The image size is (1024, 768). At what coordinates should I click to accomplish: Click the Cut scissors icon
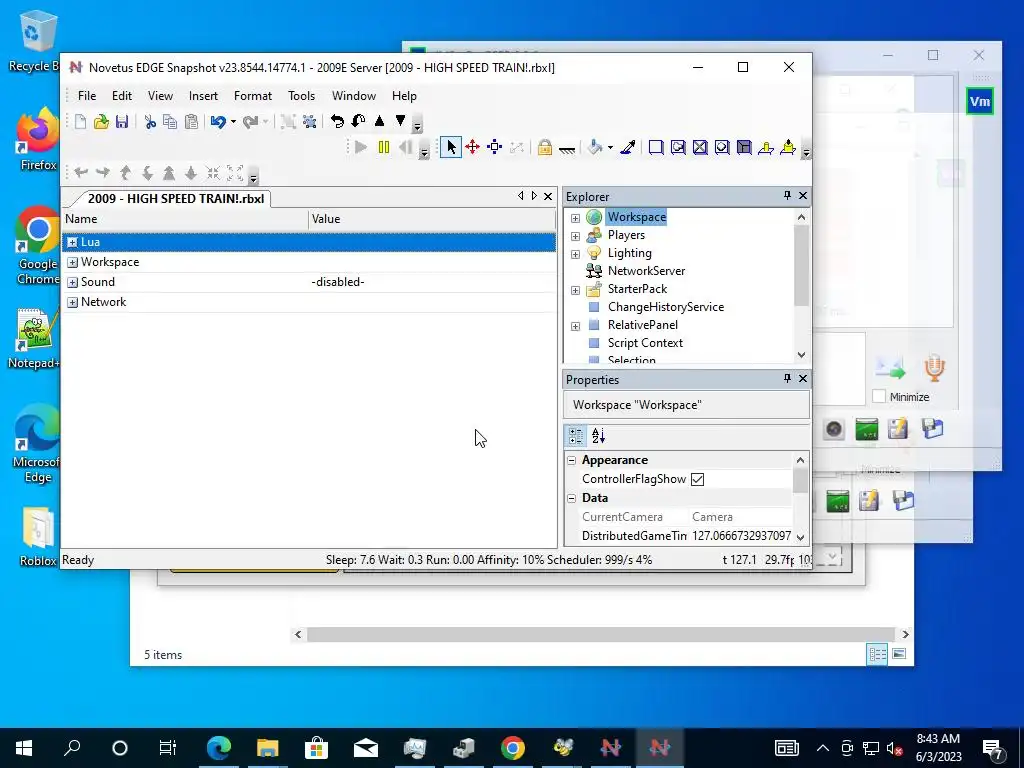pos(150,121)
